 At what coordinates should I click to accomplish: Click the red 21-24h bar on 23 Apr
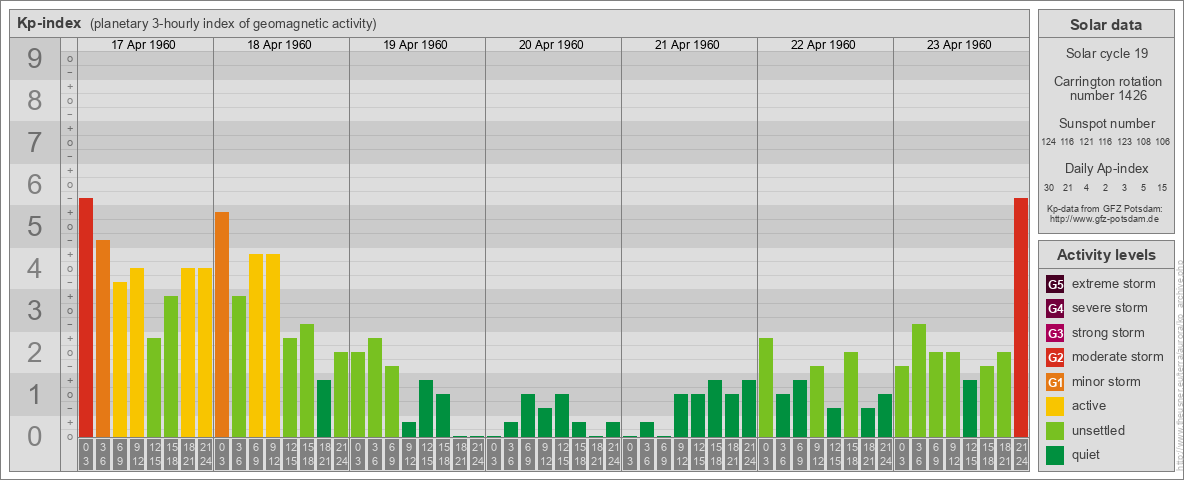click(x=1020, y=317)
